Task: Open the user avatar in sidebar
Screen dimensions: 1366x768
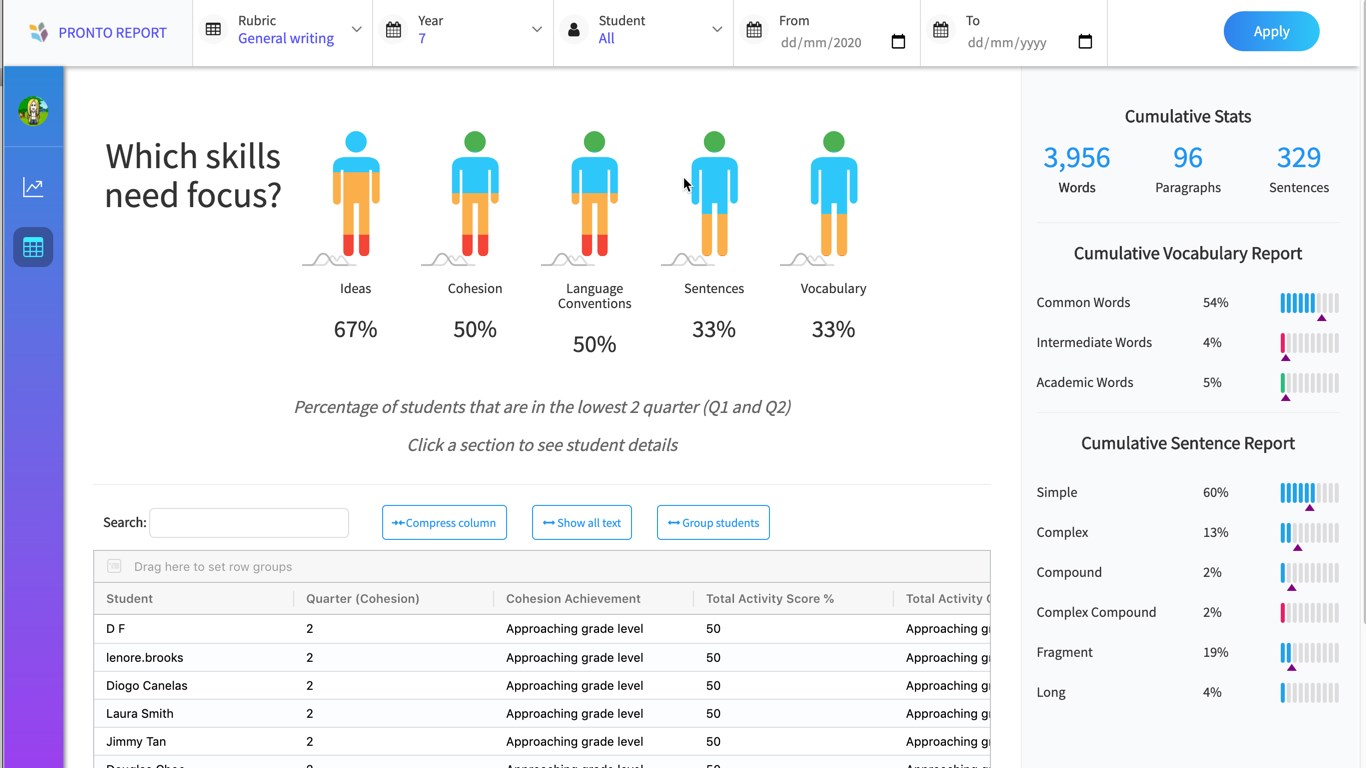Action: pos(33,110)
